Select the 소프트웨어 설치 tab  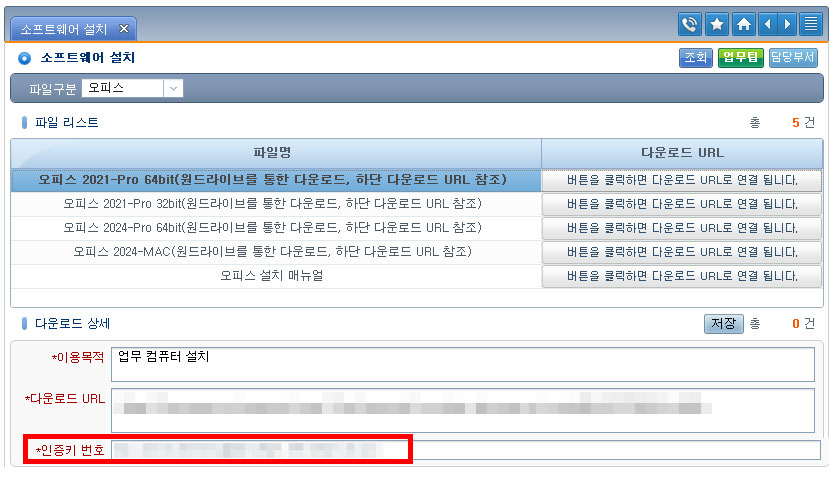[64, 29]
